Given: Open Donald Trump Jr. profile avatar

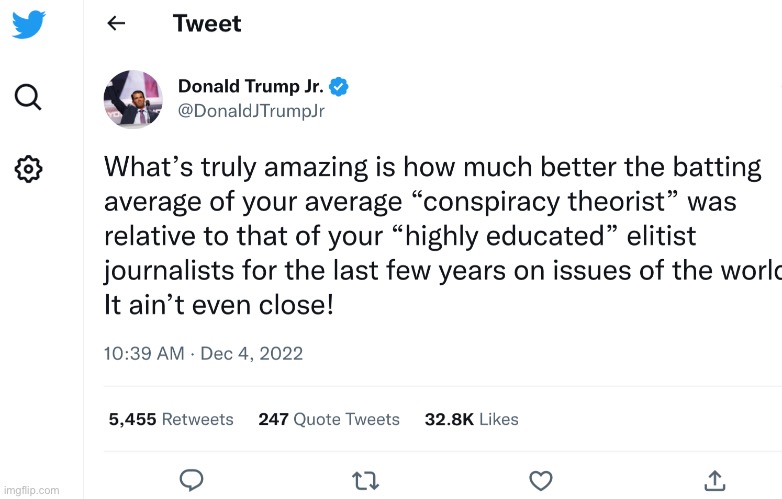Looking at the screenshot, I should pyautogui.click(x=133, y=99).
